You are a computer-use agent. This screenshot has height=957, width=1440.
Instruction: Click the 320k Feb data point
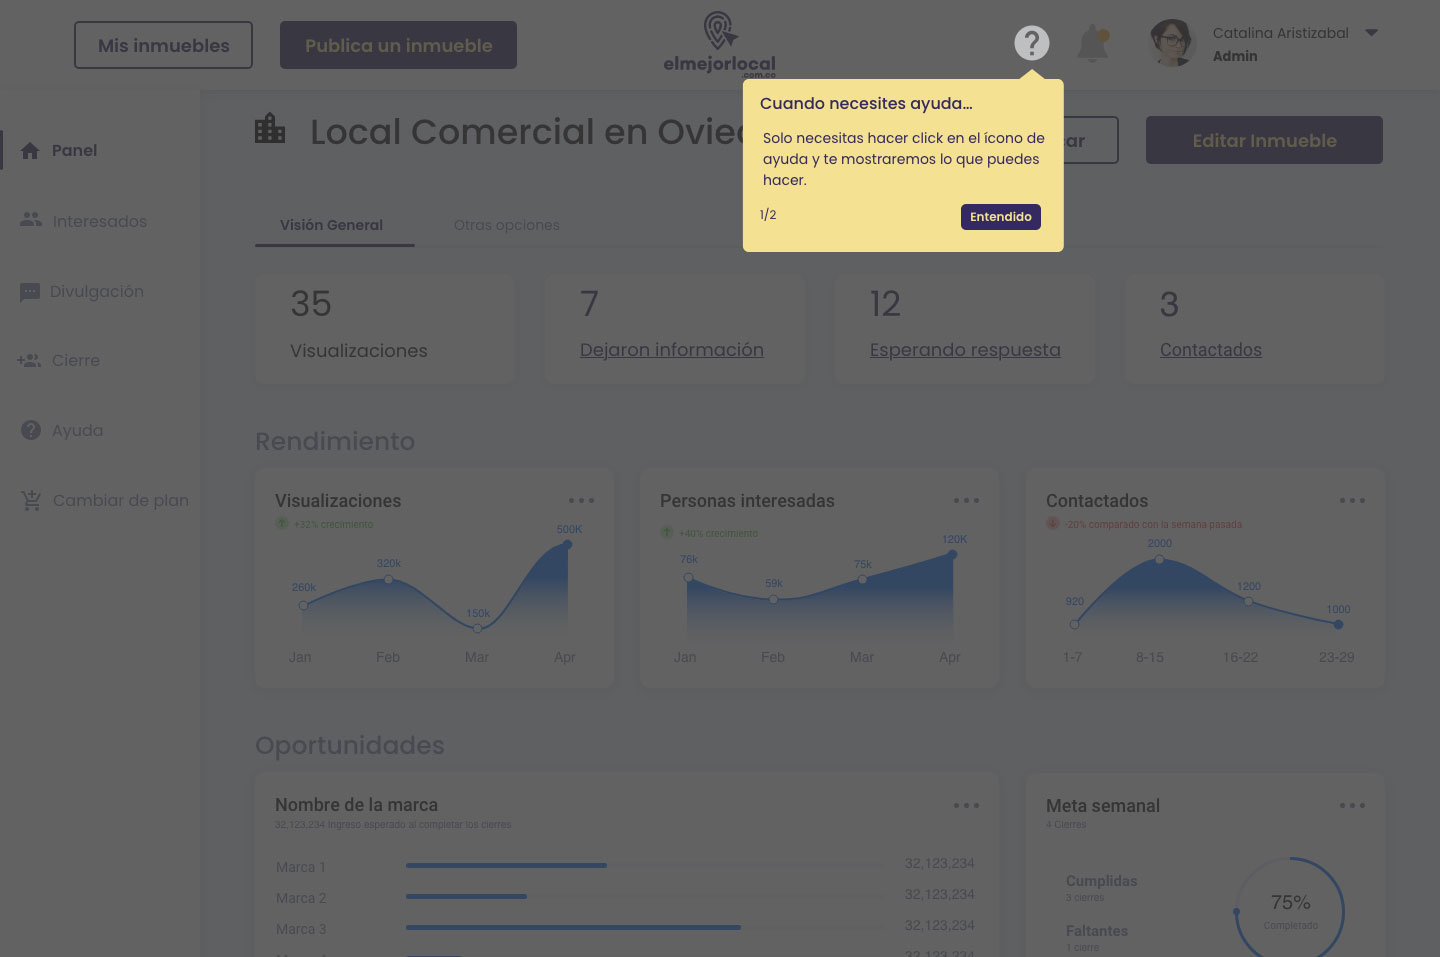(x=389, y=579)
